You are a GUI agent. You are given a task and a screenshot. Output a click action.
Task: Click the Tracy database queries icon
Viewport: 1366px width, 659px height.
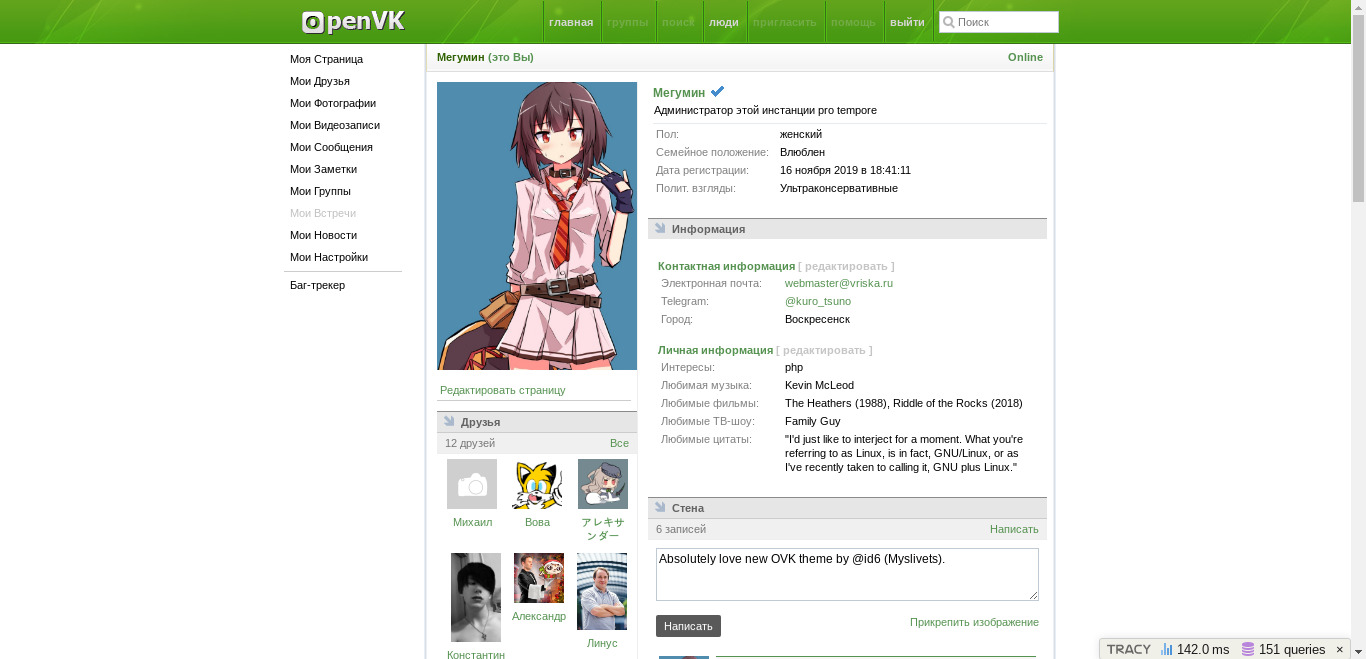coord(1248,649)
